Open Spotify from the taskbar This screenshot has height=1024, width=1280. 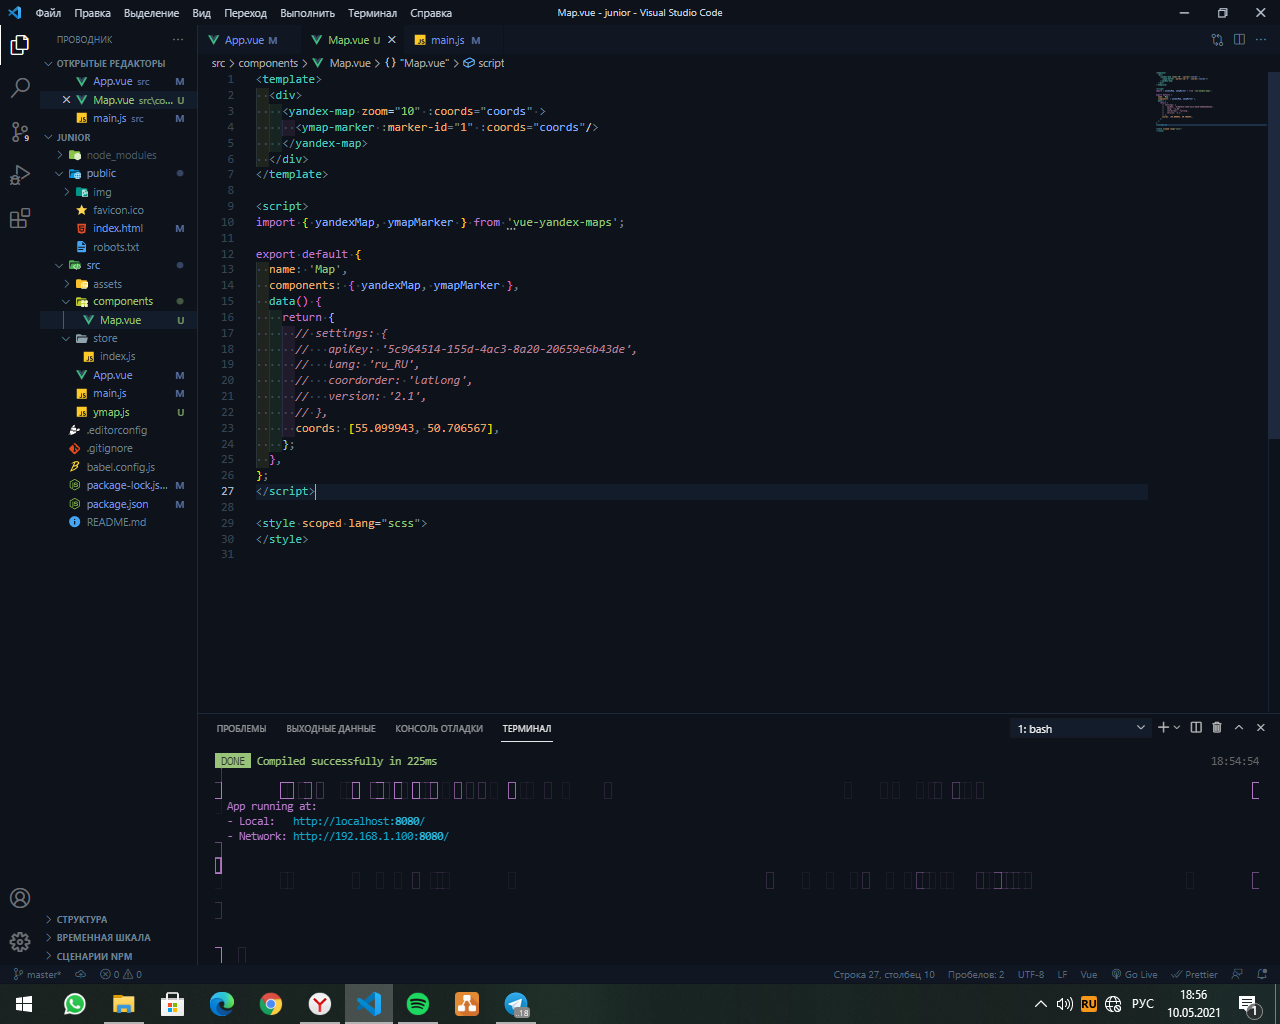418,1004
